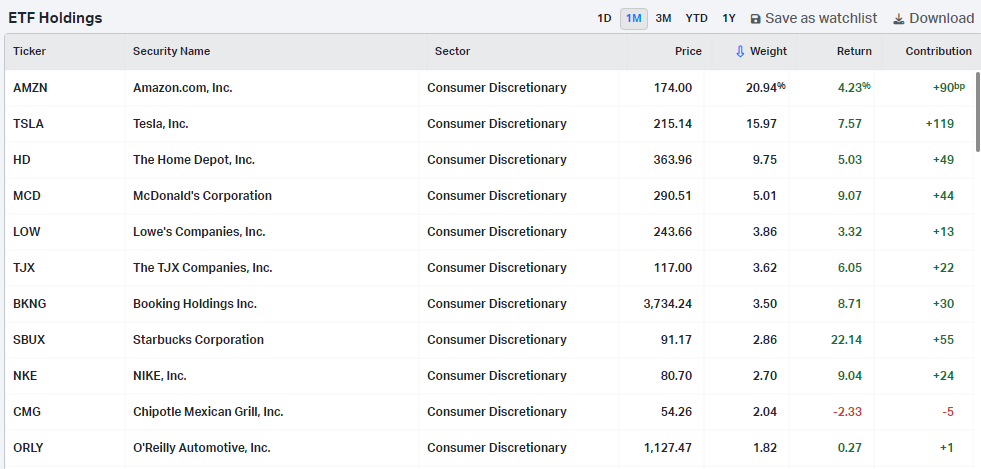
Task: Click Save as watchlist link
Action: 821,19
